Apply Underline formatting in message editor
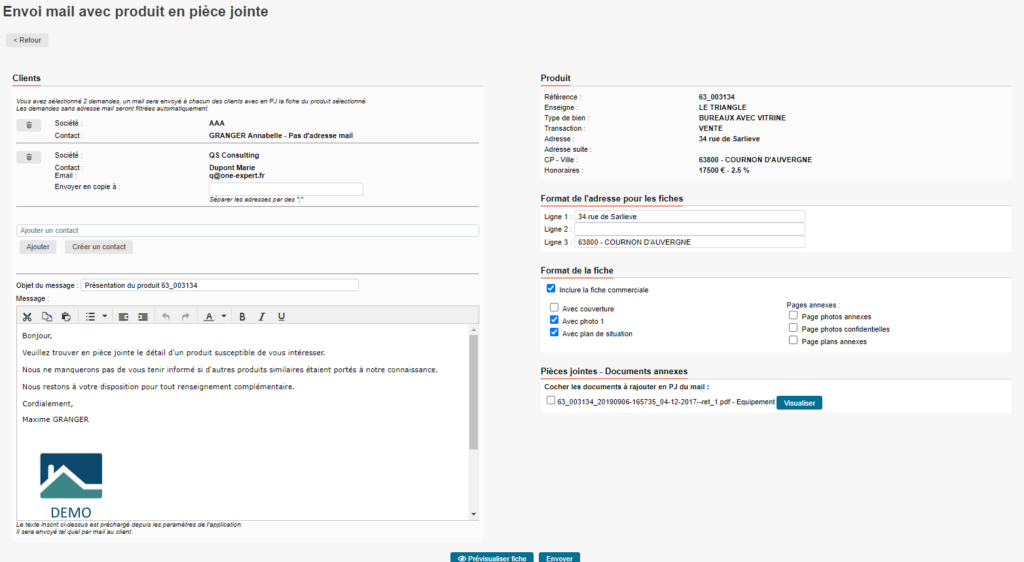The width and height of the screenshot is (1024, 562). pos(281,317)
